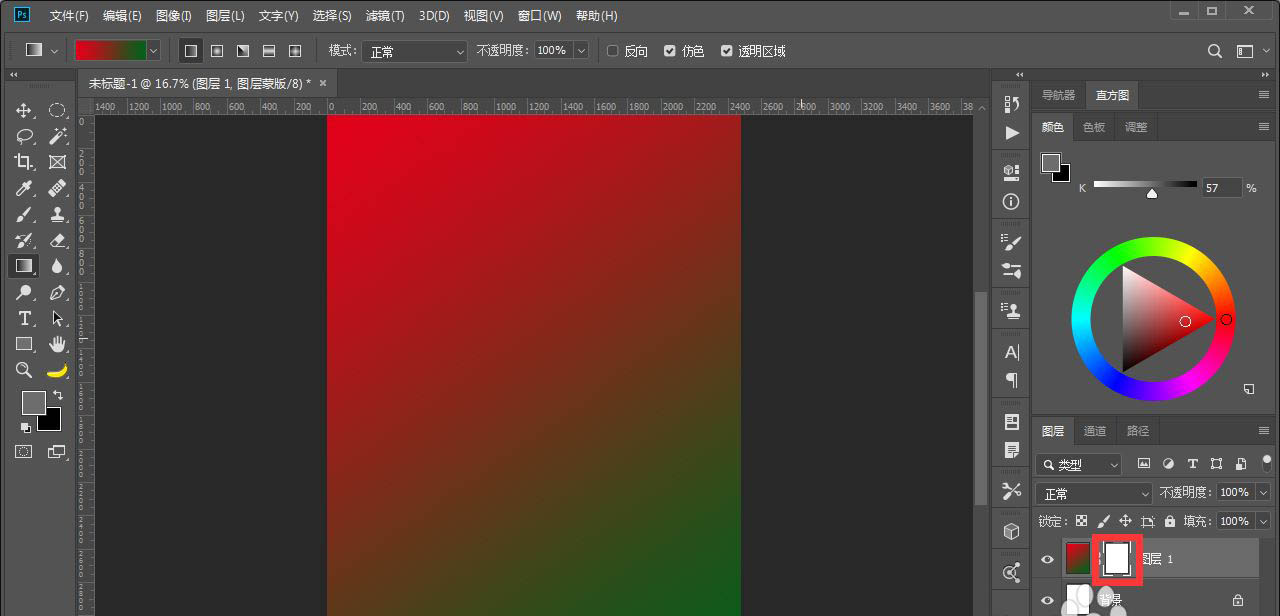Click the banana Edit Toolbar icon
The height and width of the screenshot is (616, 1280).
click(x=57, y=370)
